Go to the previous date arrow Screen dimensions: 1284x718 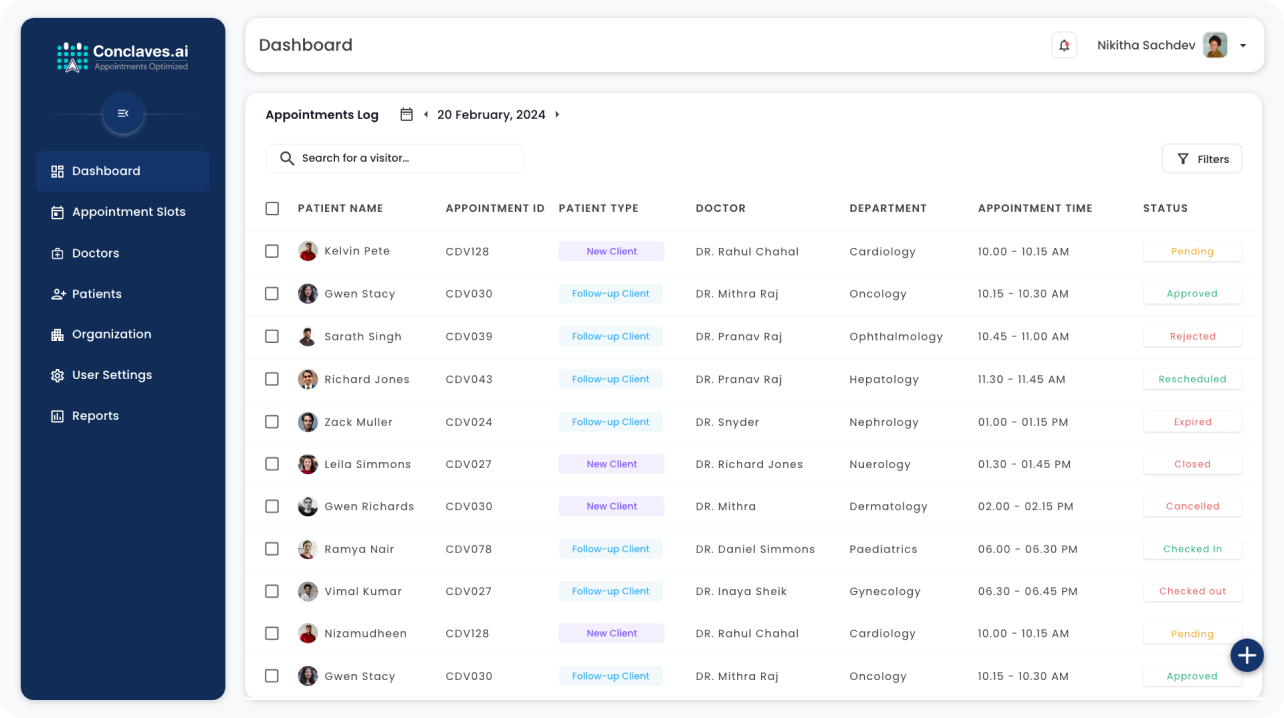[x=426, y=115]
